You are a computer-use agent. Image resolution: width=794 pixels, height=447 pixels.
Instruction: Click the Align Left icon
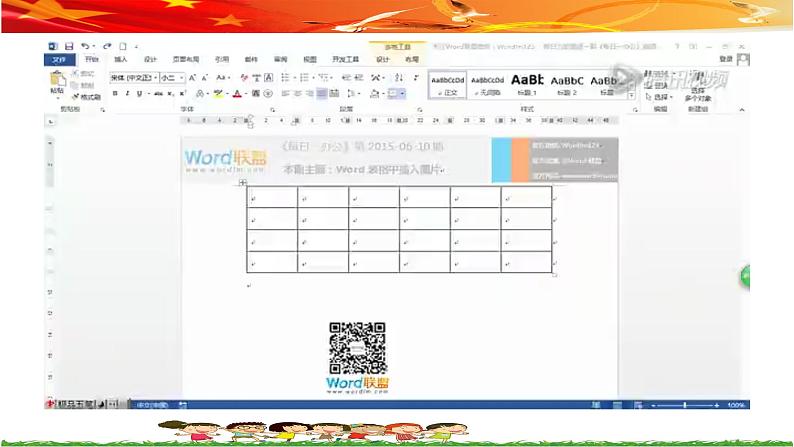pos(286,94)
